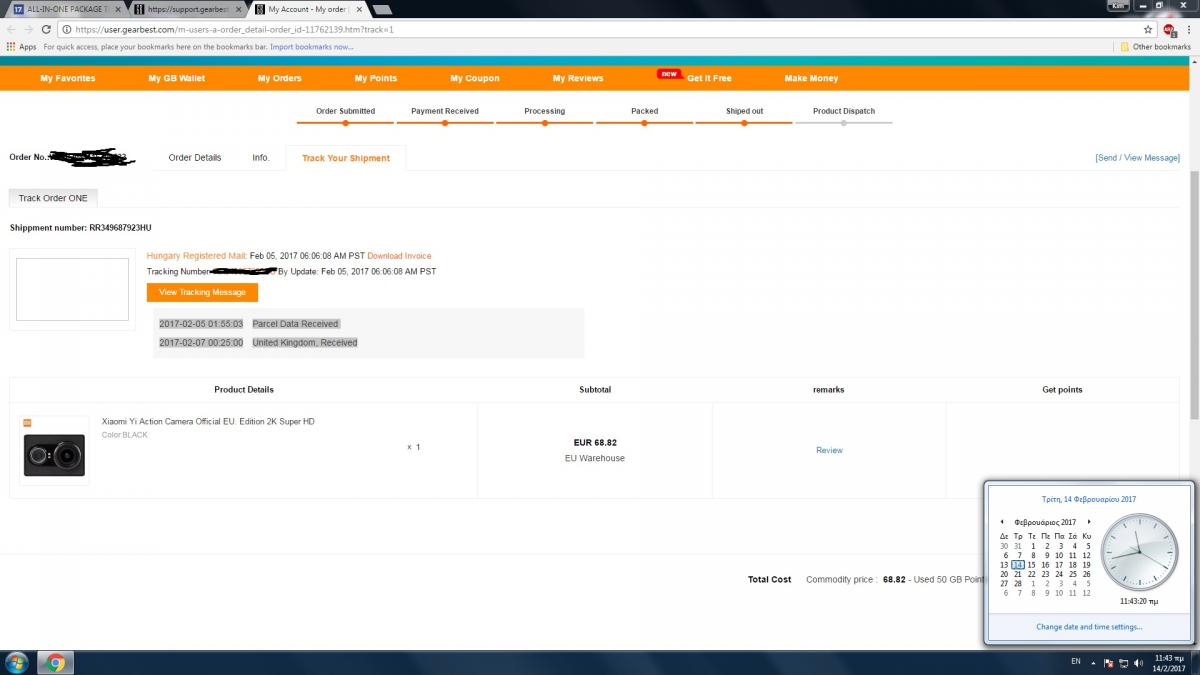Open the Other bookmarks folder
The image size is (1200, 675).
(x=1155, y=47)
